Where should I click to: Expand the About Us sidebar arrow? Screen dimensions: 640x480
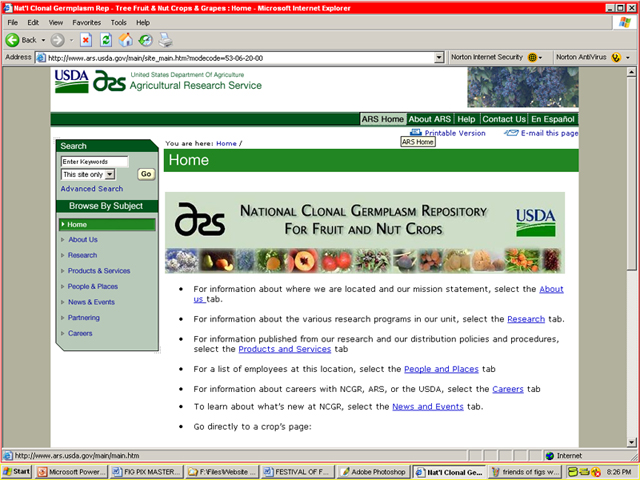point(62,240)
